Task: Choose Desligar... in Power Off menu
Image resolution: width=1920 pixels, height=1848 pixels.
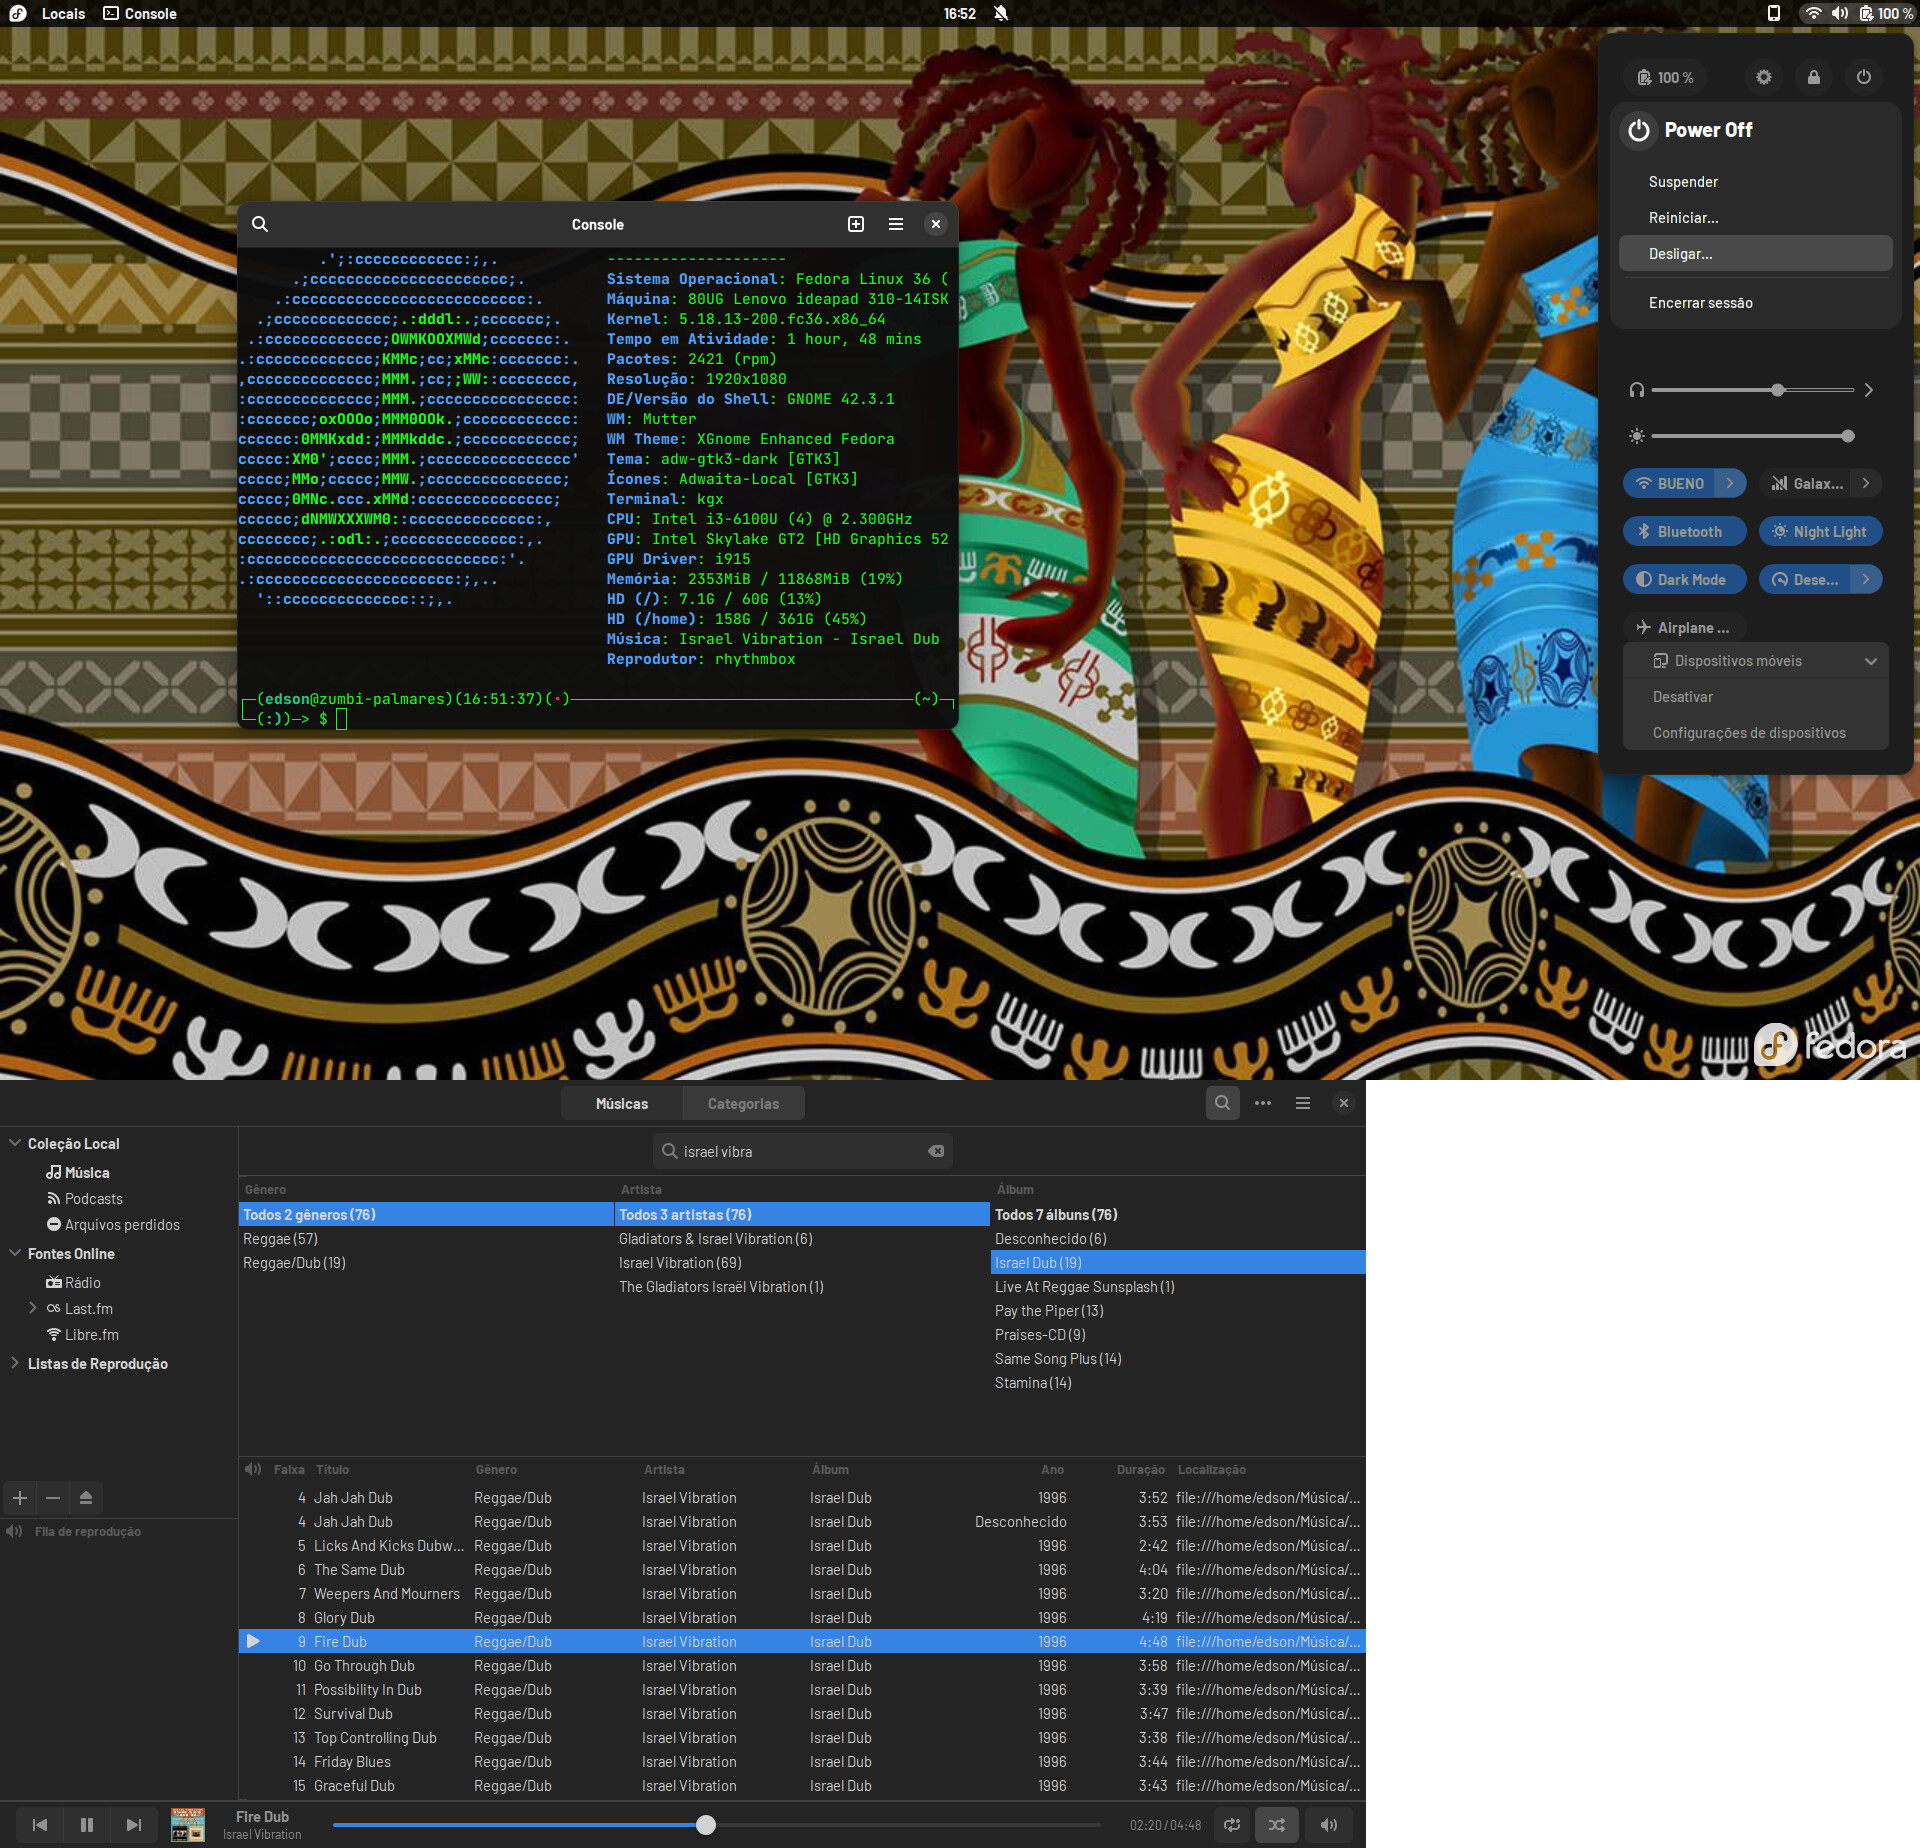Action: click(x=1756, y=254)
